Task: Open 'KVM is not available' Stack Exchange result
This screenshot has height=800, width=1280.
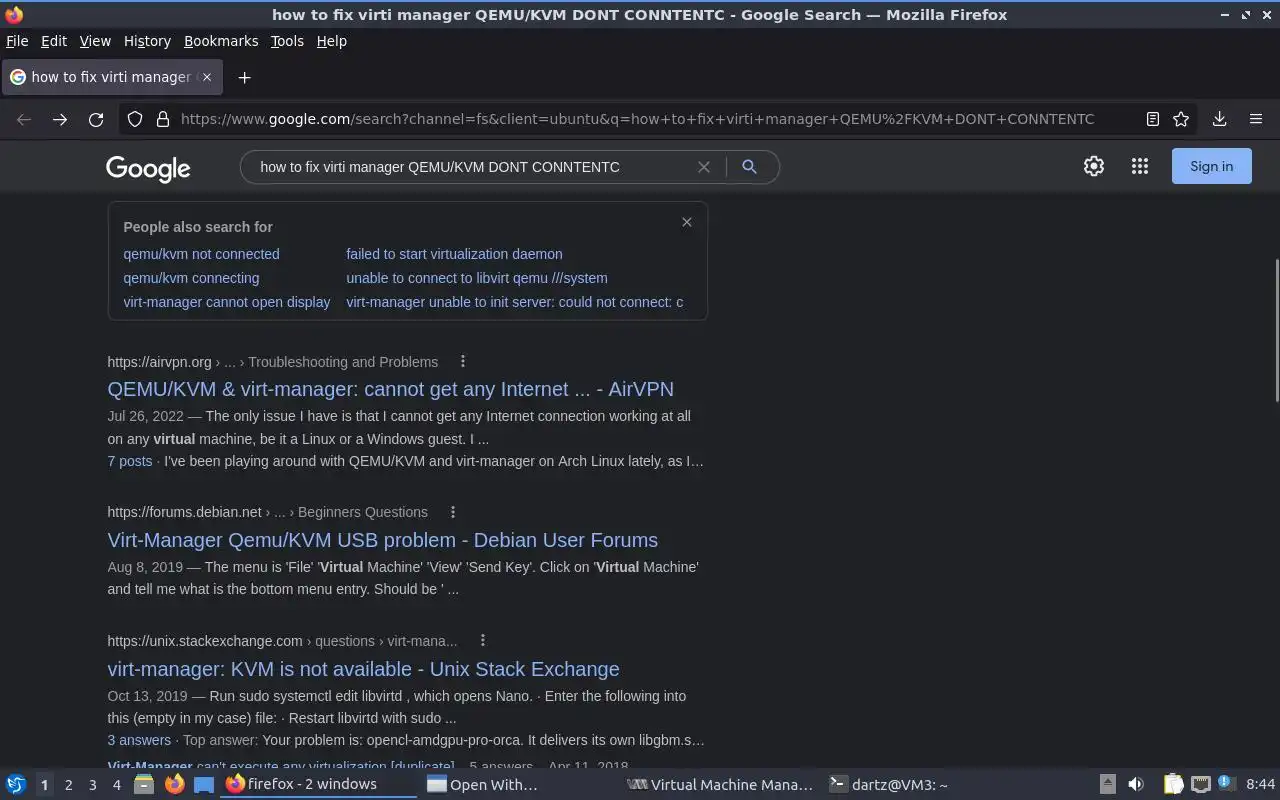Action: point(363,669)
